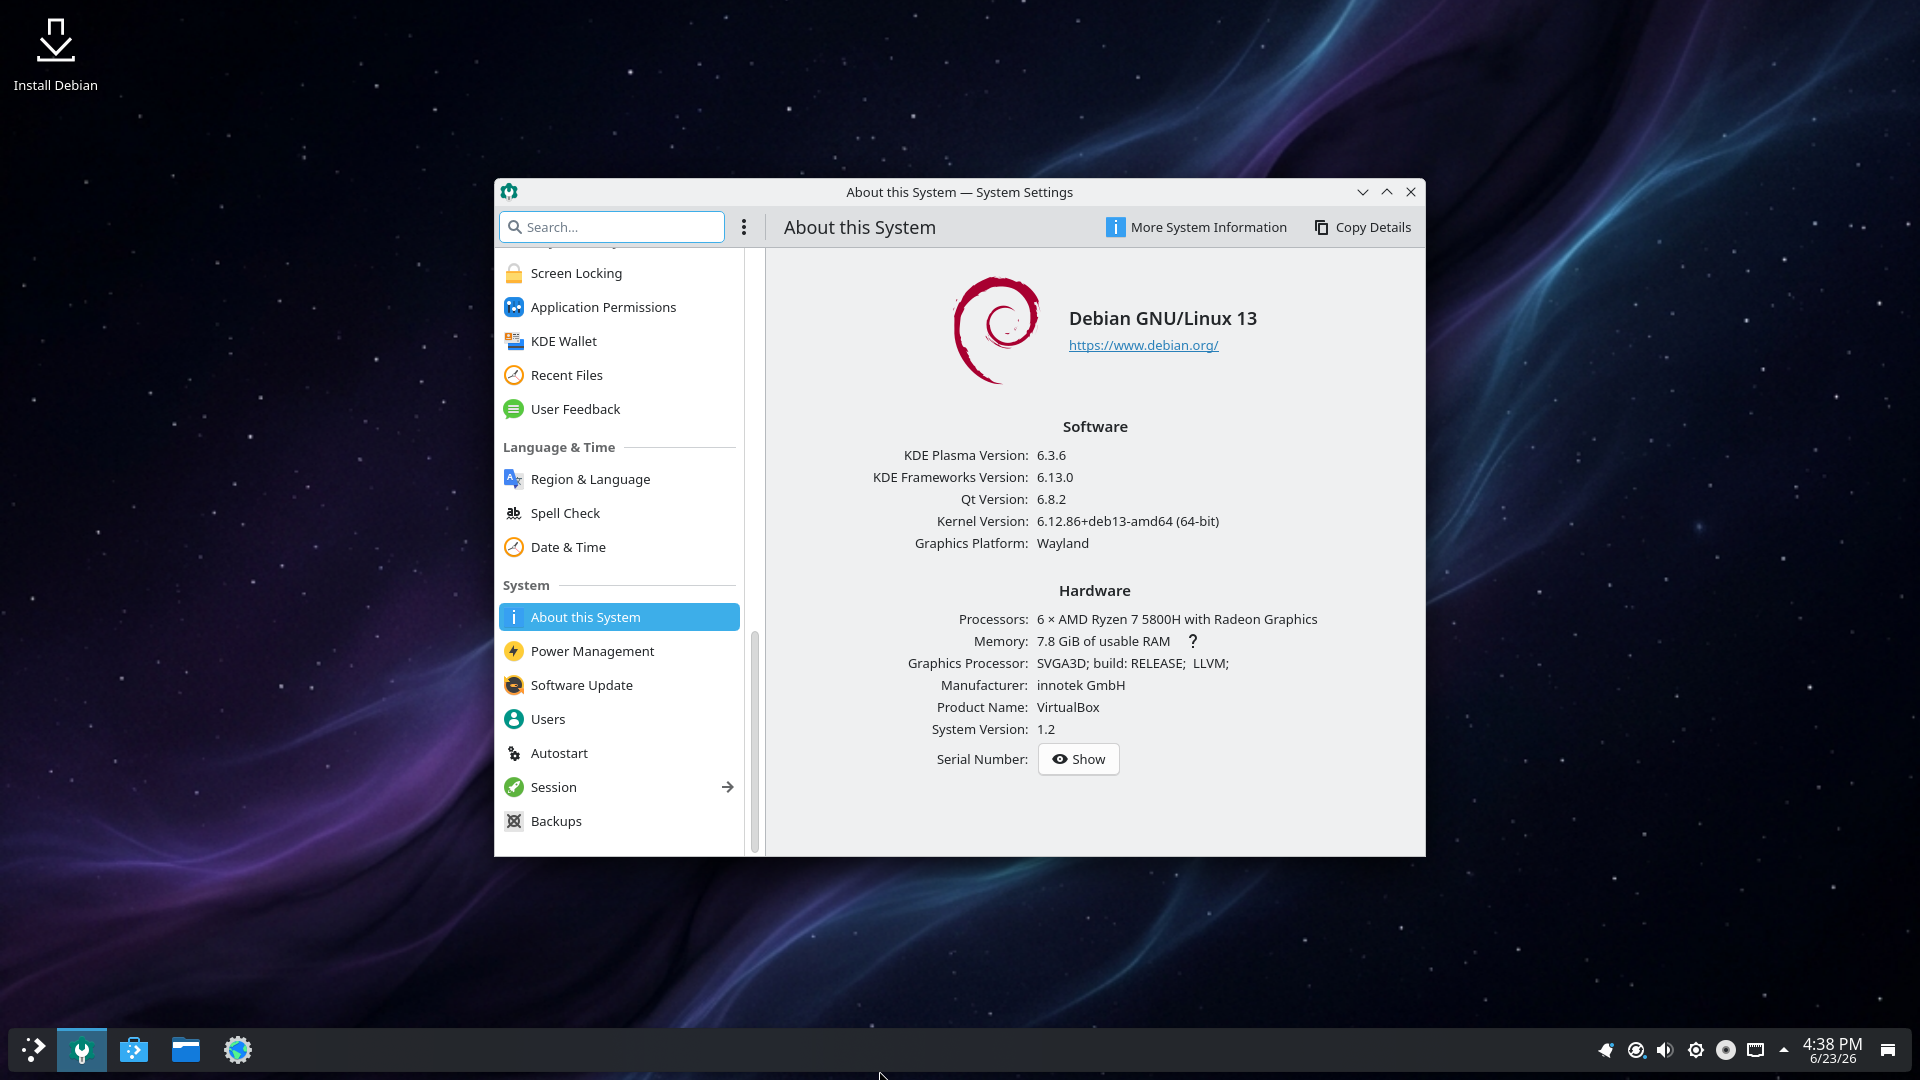Open KDE Wallet settings
This screenshot has width=1920, height=1080.
tap(619, 341)
